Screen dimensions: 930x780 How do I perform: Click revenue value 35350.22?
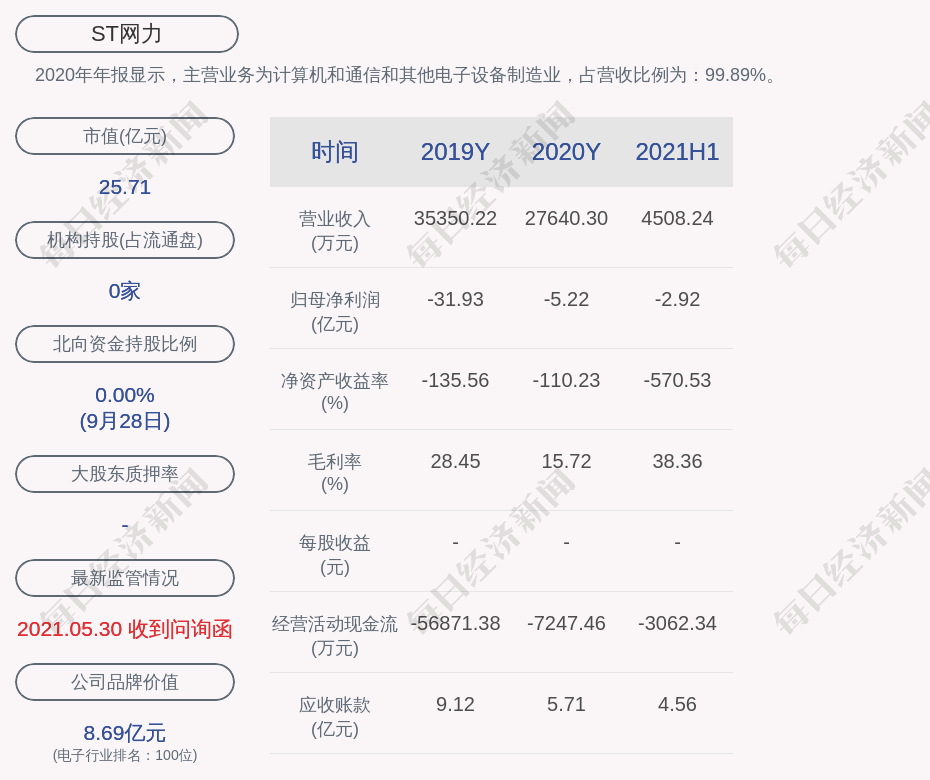pos(455,218)
